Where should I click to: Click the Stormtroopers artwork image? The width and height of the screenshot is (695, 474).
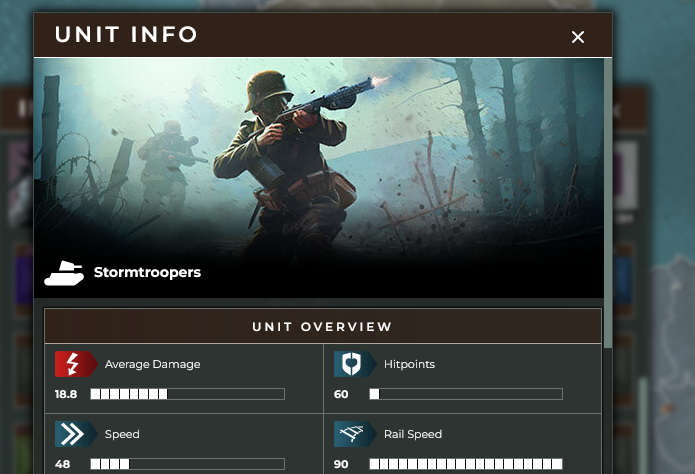(x=319, y=178)
